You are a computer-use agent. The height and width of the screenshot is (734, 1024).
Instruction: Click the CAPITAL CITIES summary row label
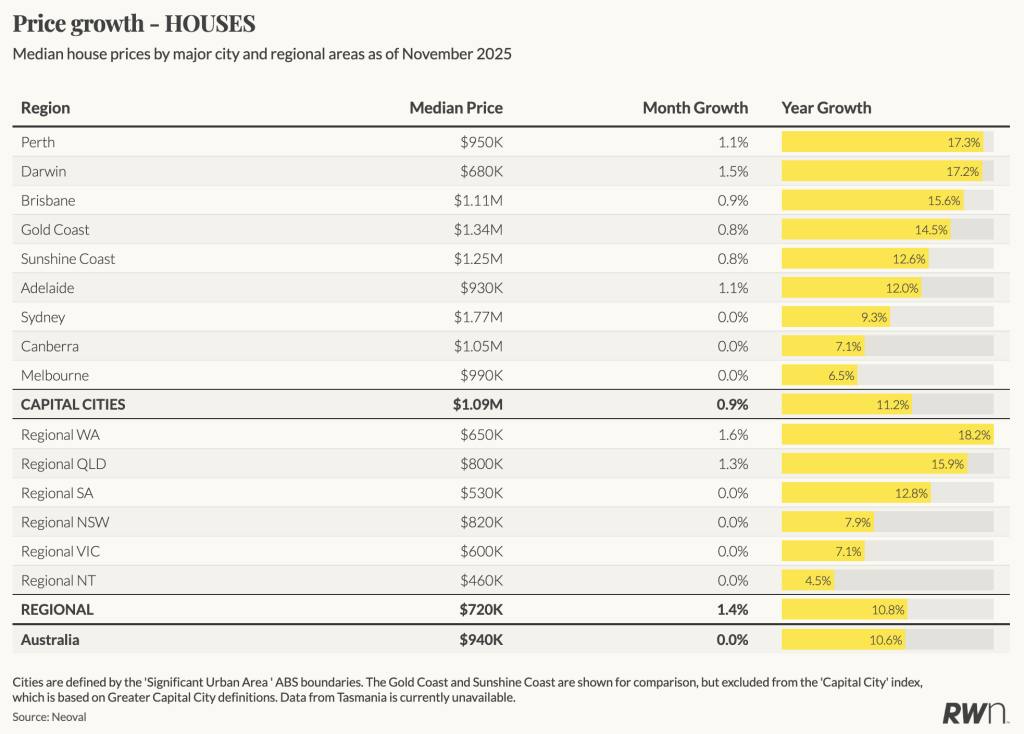(x=73, y=405)
